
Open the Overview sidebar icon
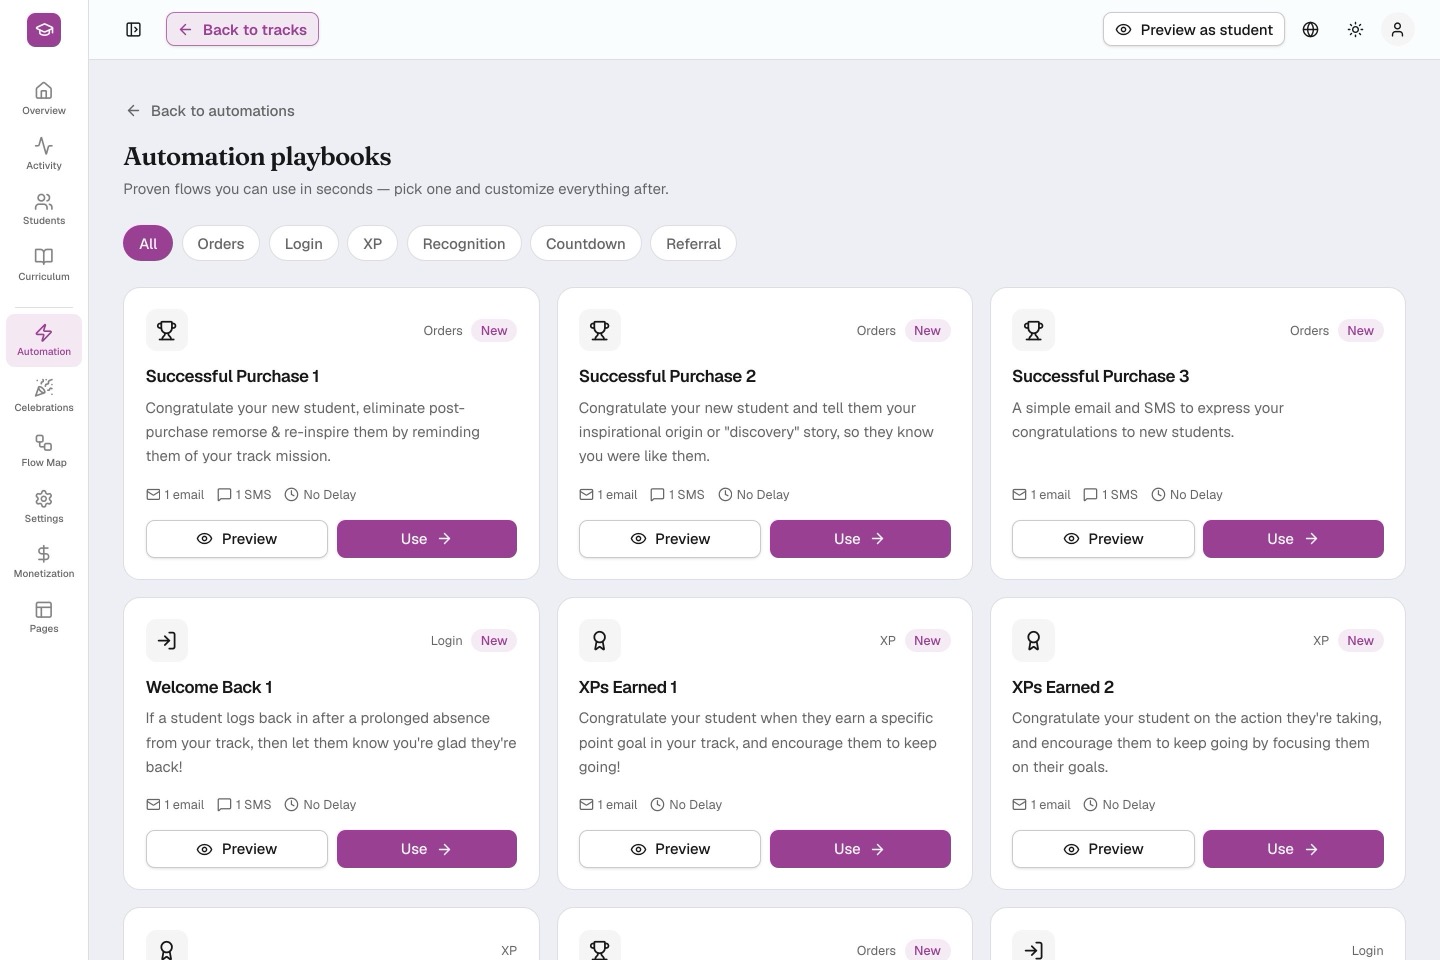[x=44, y=98]
